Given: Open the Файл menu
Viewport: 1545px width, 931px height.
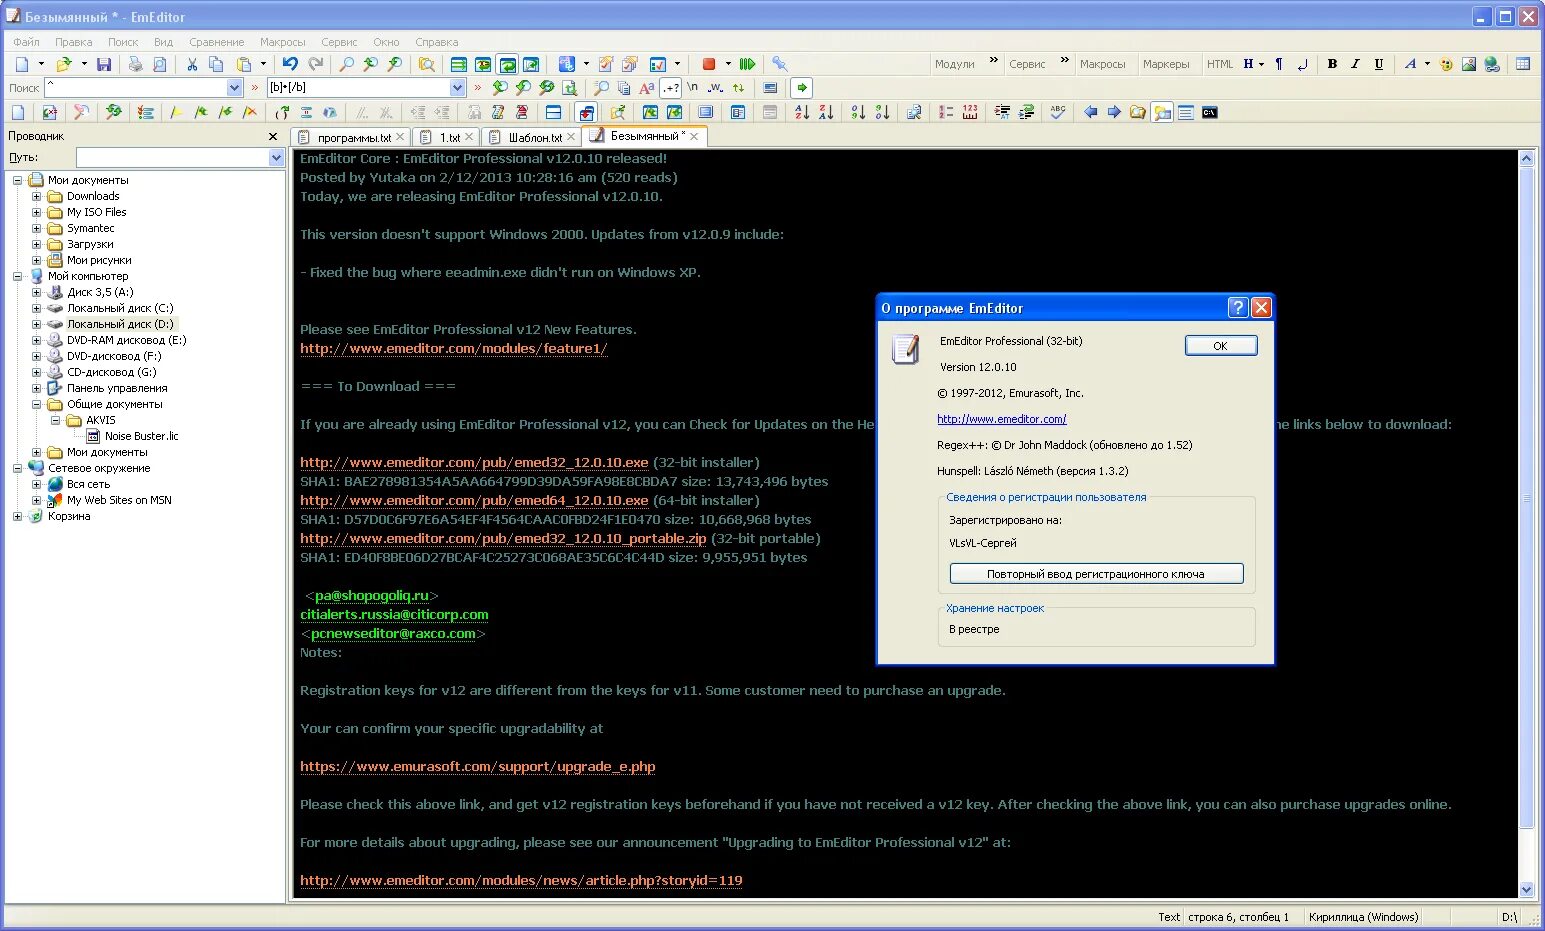Looking at the screenshot, I should [x=27, y=42].
